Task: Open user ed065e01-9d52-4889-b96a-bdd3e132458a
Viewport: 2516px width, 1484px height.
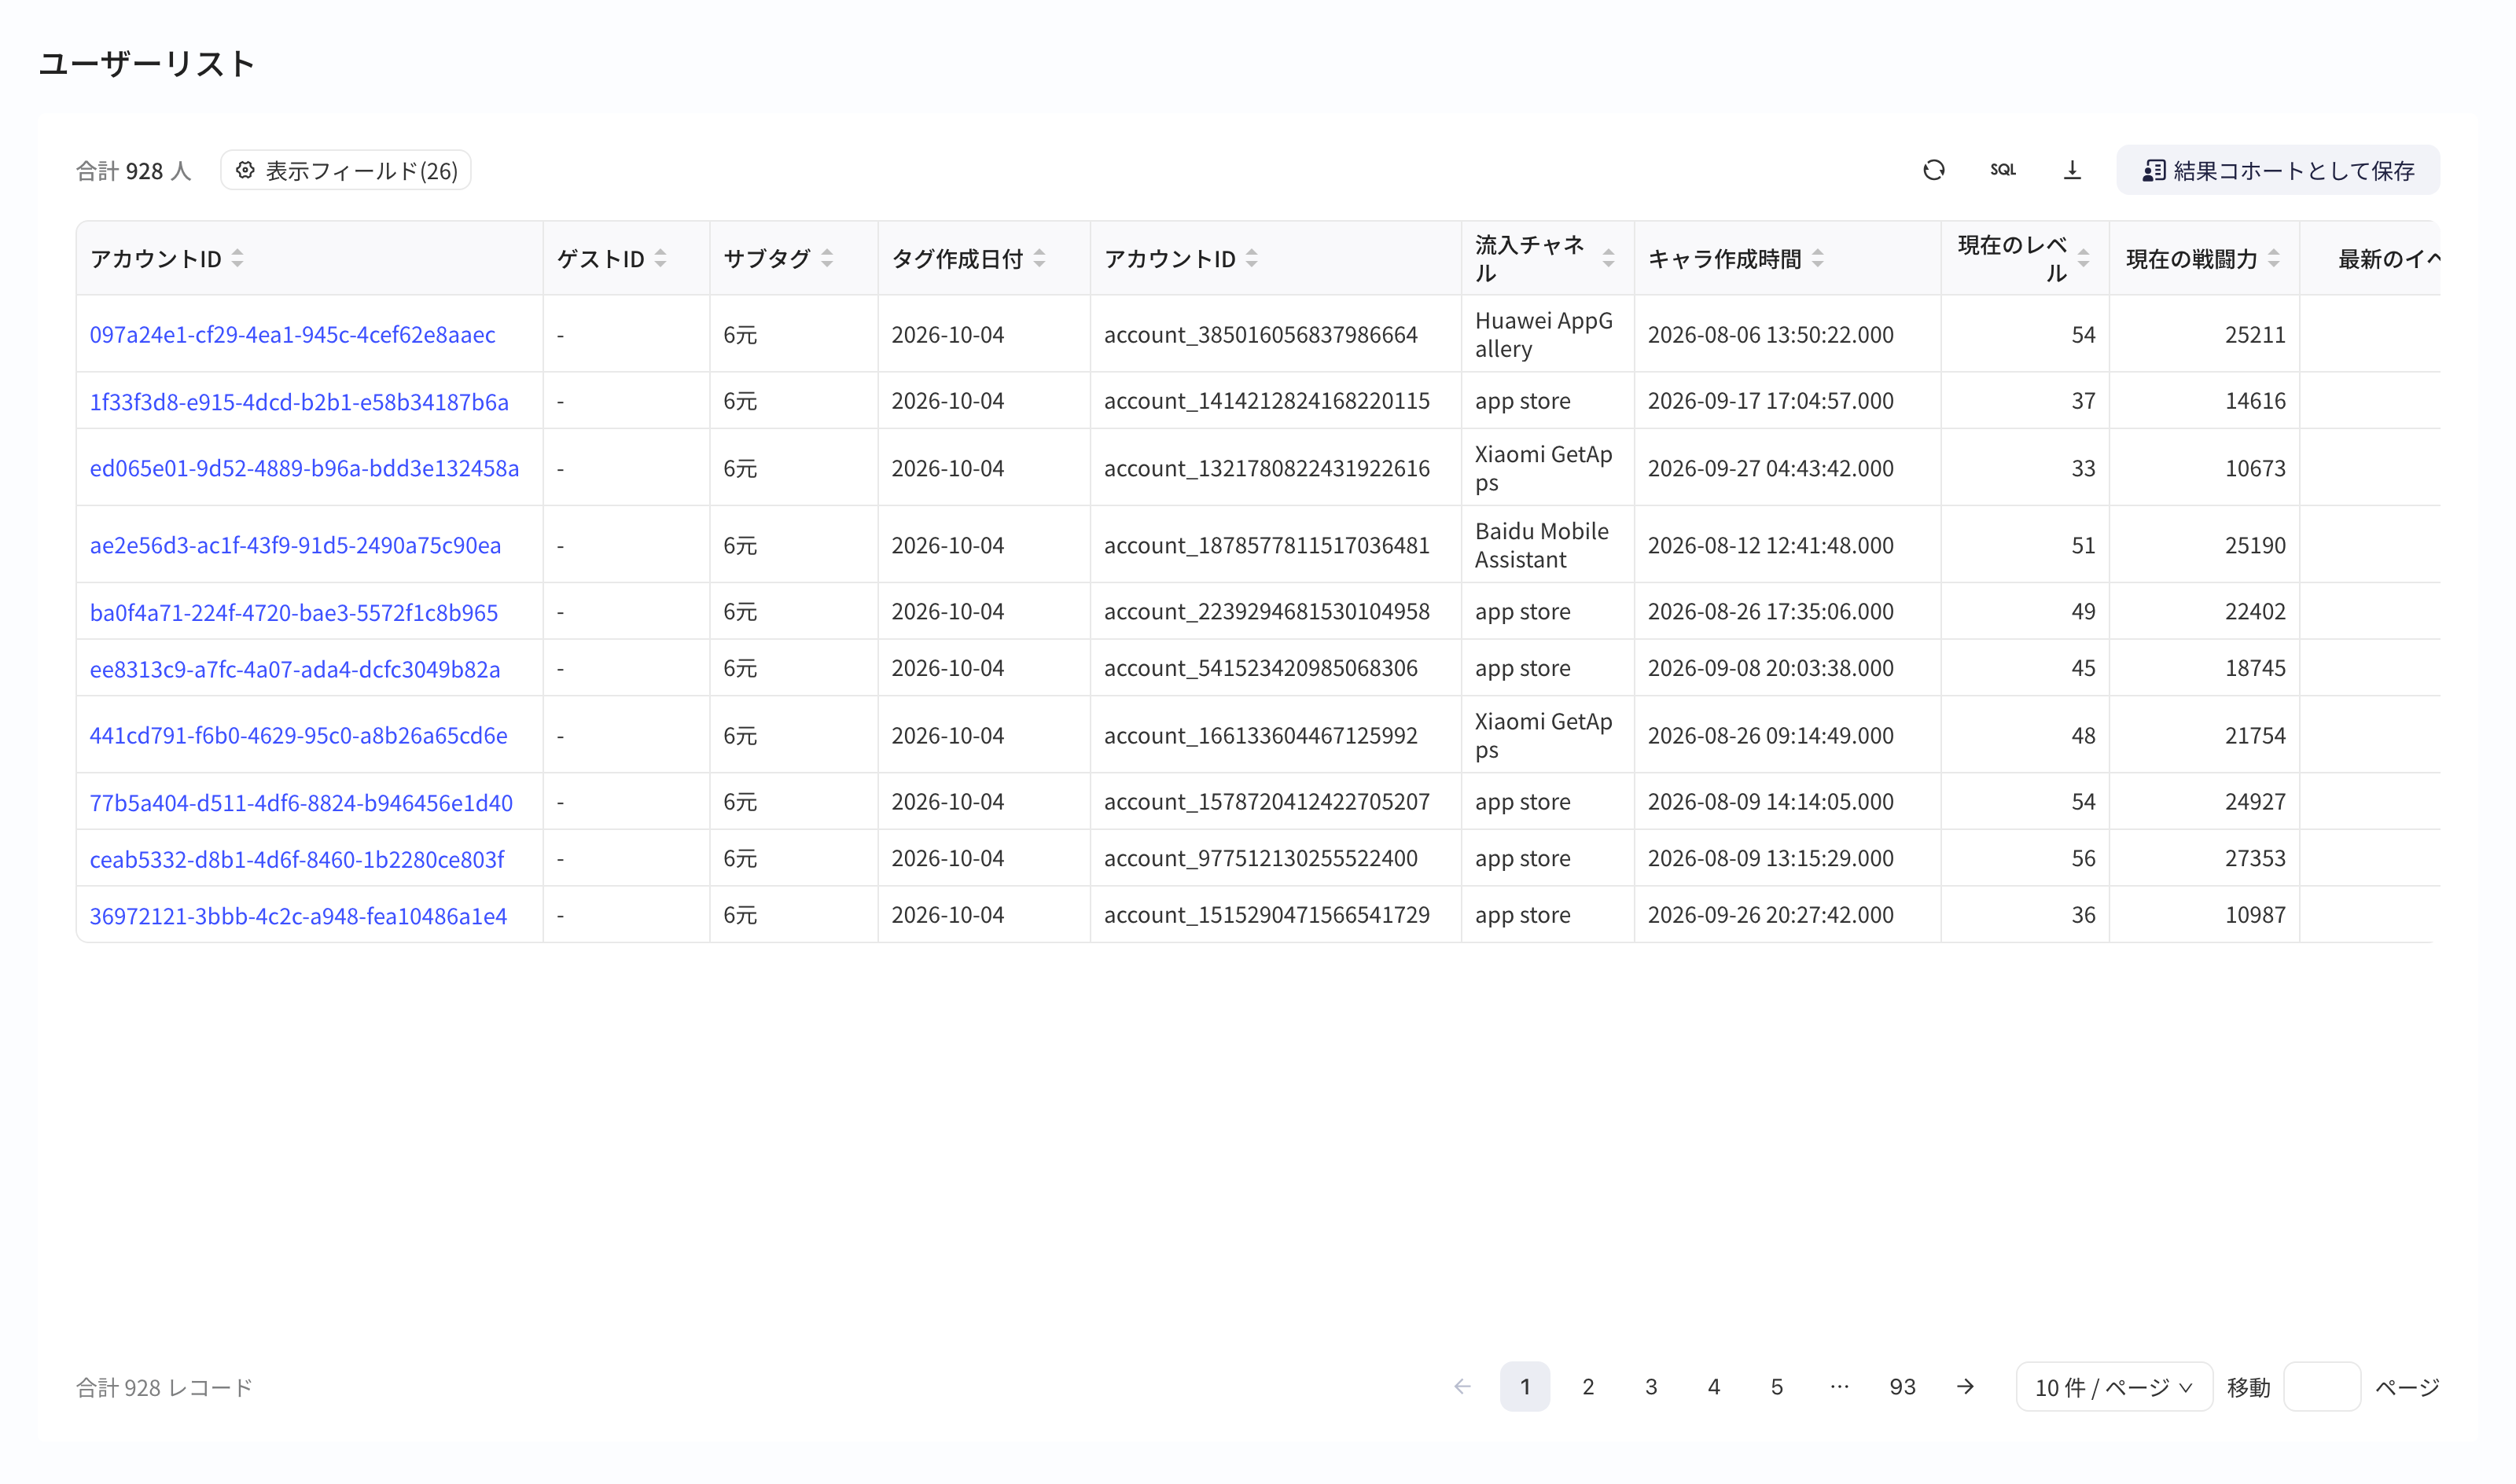Action: [304, 468]
